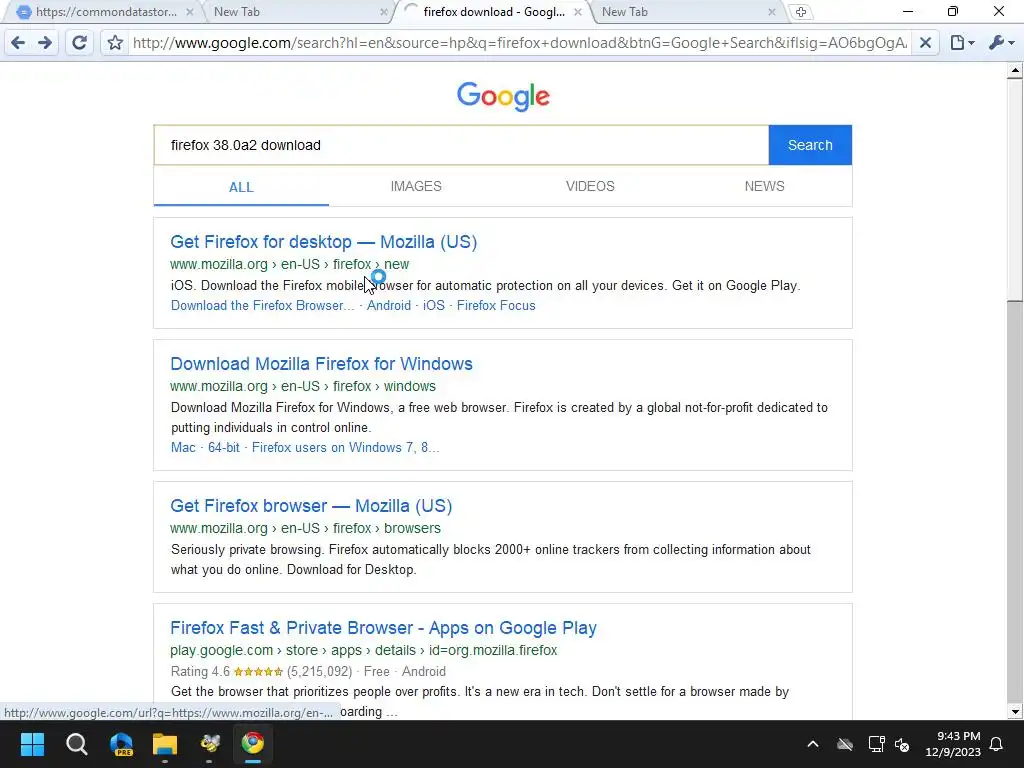Open Firefox Fast & Private Browser result
Image resolution: width=1024 pixels, height=768 pixels.
383,628
